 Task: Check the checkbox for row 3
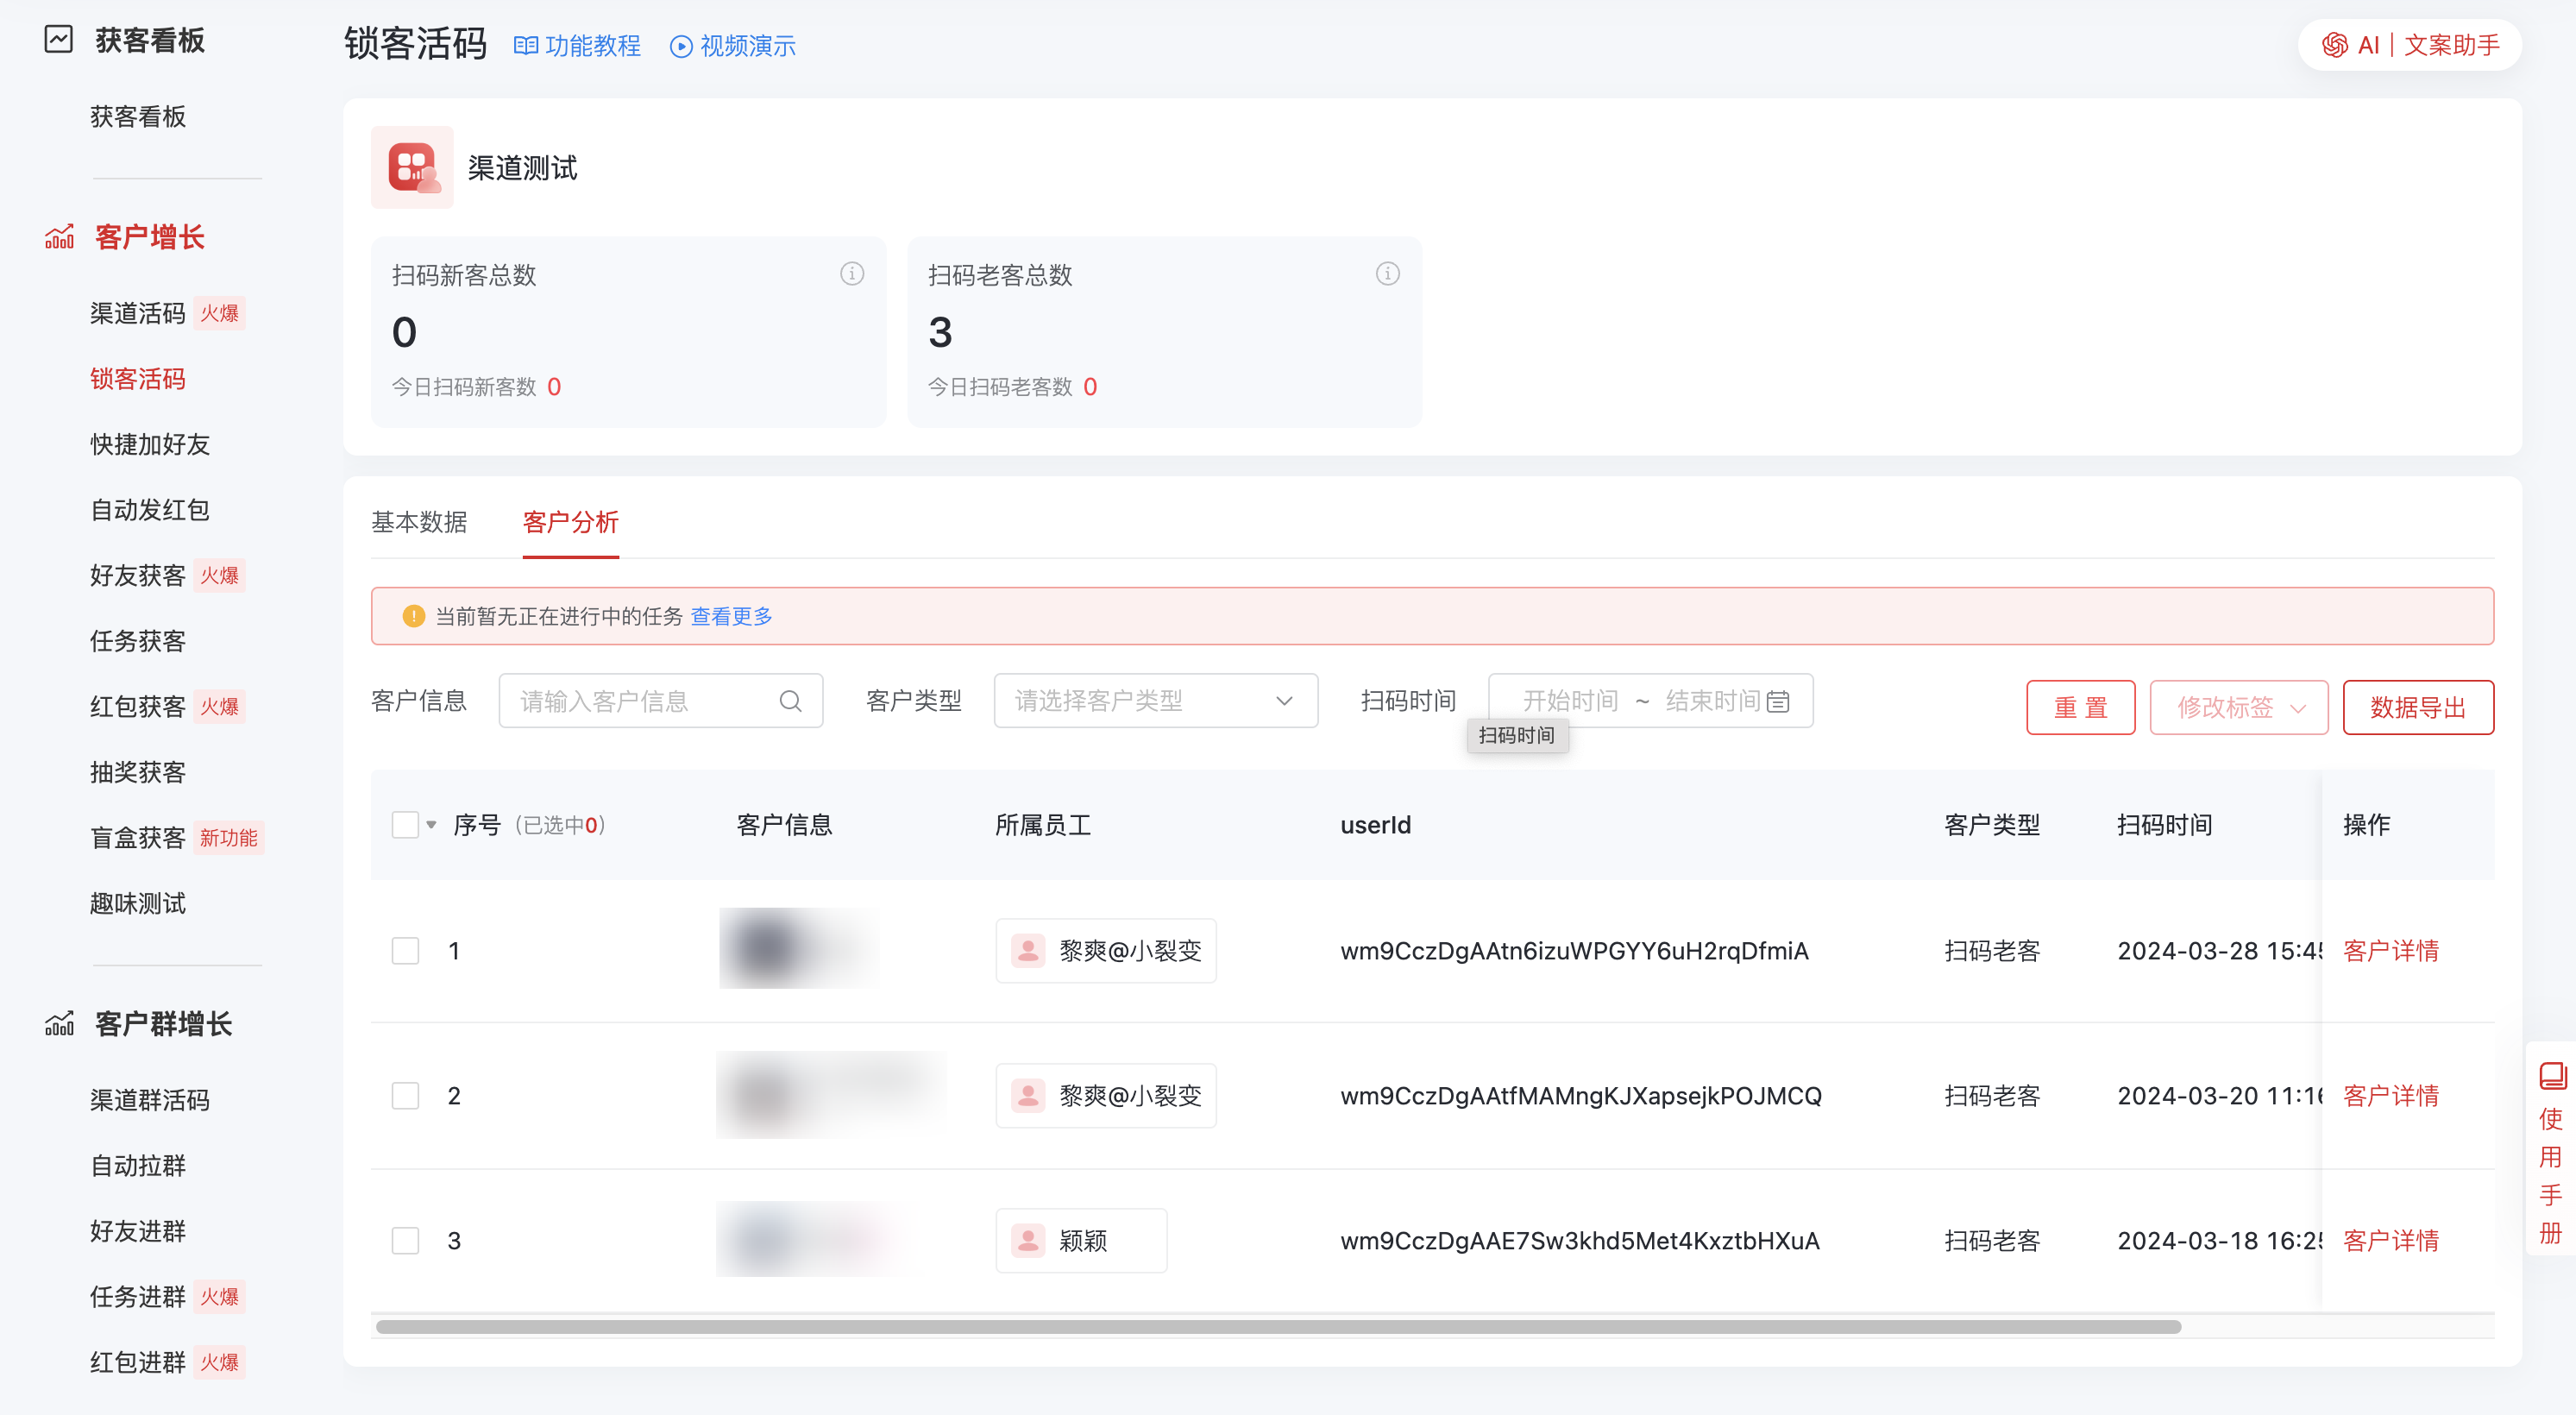[405, 1240]
